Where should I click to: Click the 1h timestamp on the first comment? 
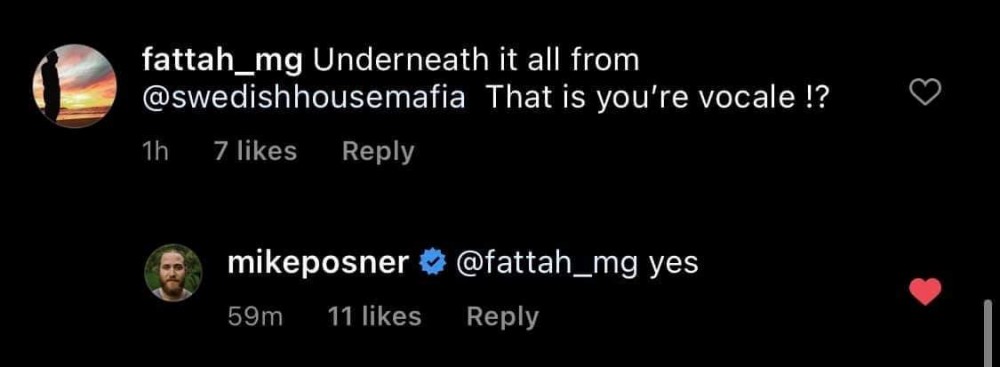153,151
